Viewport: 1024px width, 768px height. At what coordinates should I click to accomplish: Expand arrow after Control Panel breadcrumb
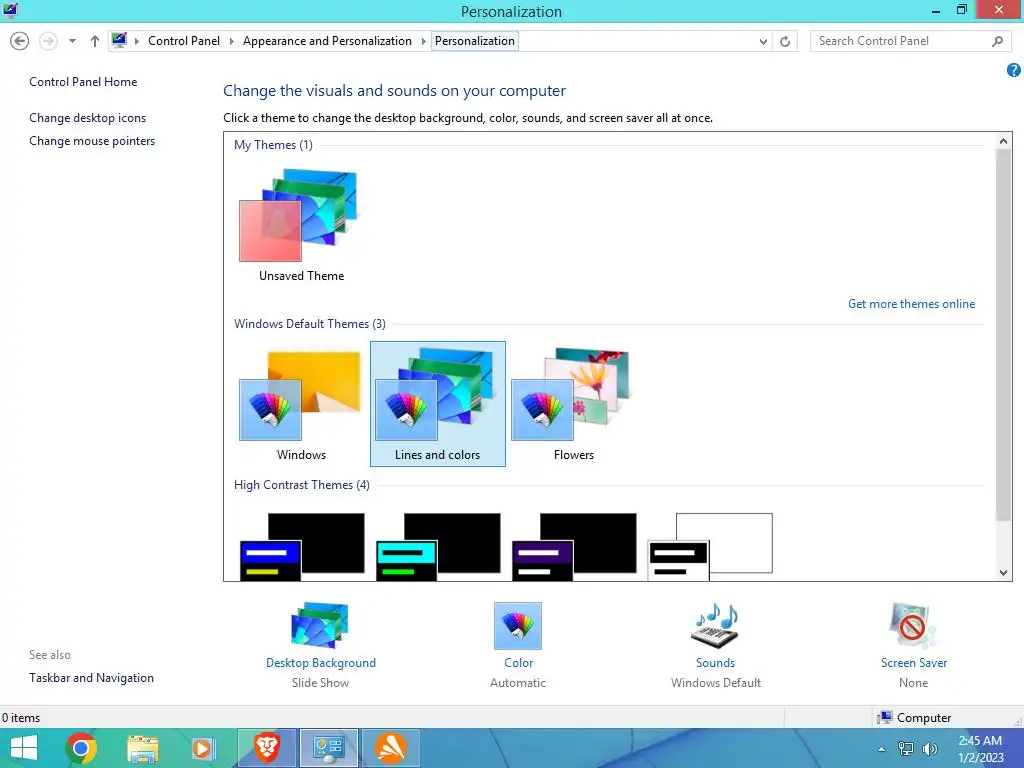pyautogui.click(x=231, y=41)
